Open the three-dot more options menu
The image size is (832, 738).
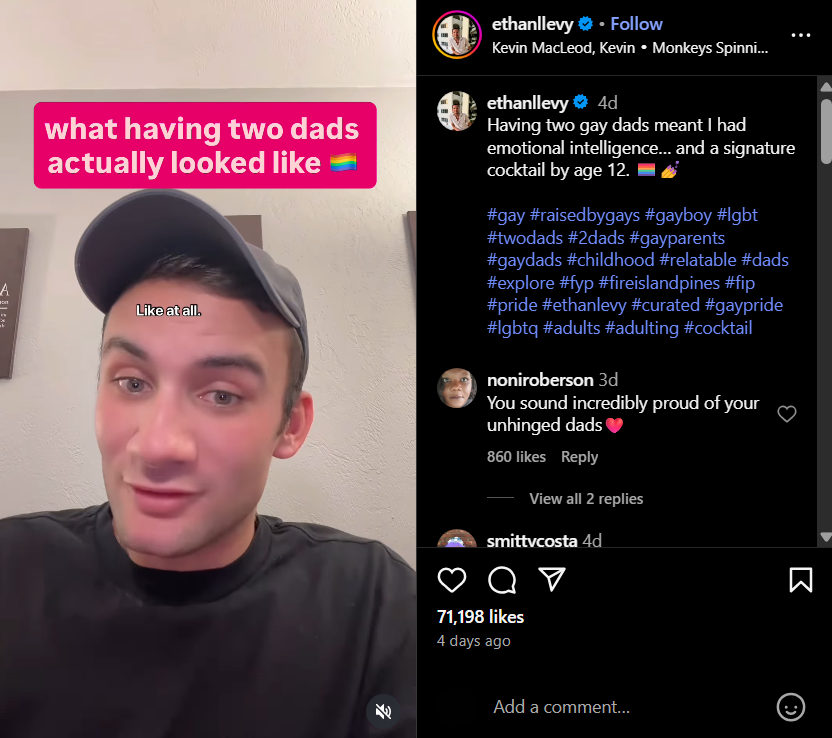click(801, 35)
